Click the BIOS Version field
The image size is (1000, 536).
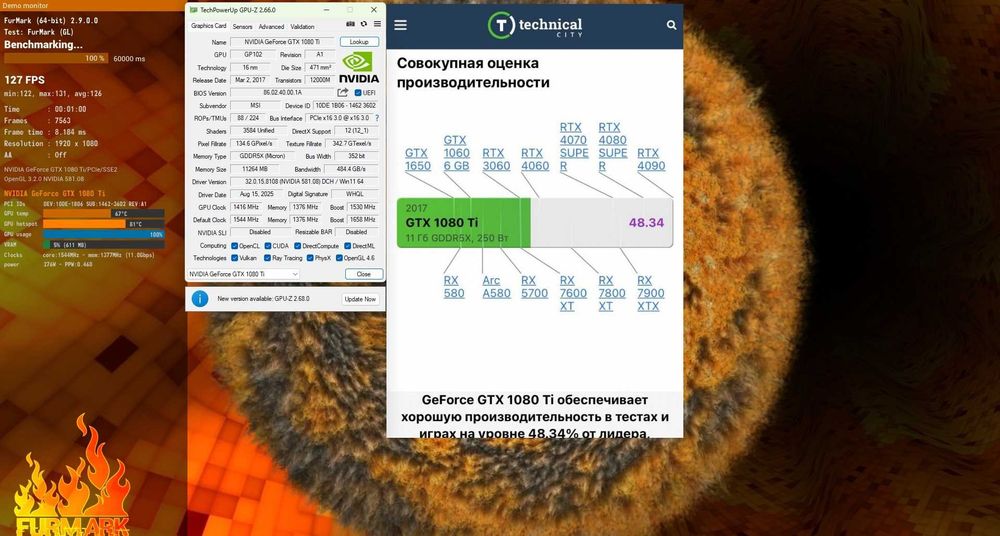click(x=282, y=93)
